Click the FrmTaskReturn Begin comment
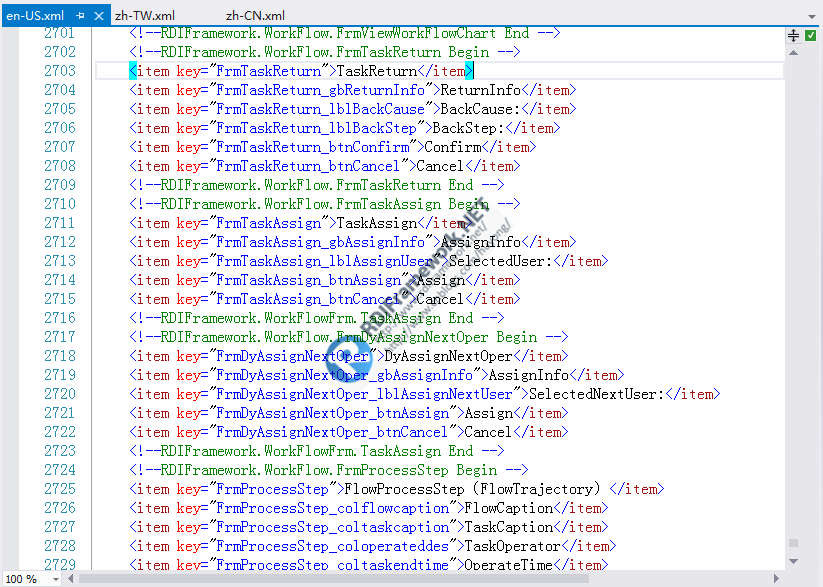Screen dimensions: 823x587 [x=324, y=52]
